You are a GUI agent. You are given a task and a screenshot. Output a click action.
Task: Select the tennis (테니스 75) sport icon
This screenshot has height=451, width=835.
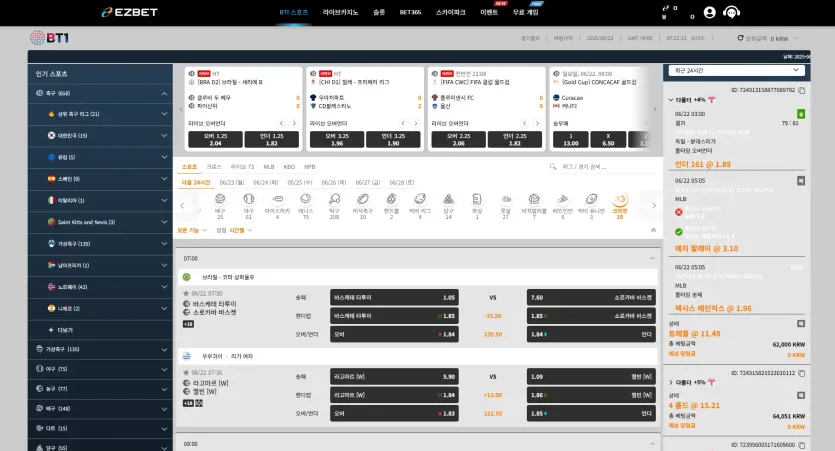coord(306,199)
